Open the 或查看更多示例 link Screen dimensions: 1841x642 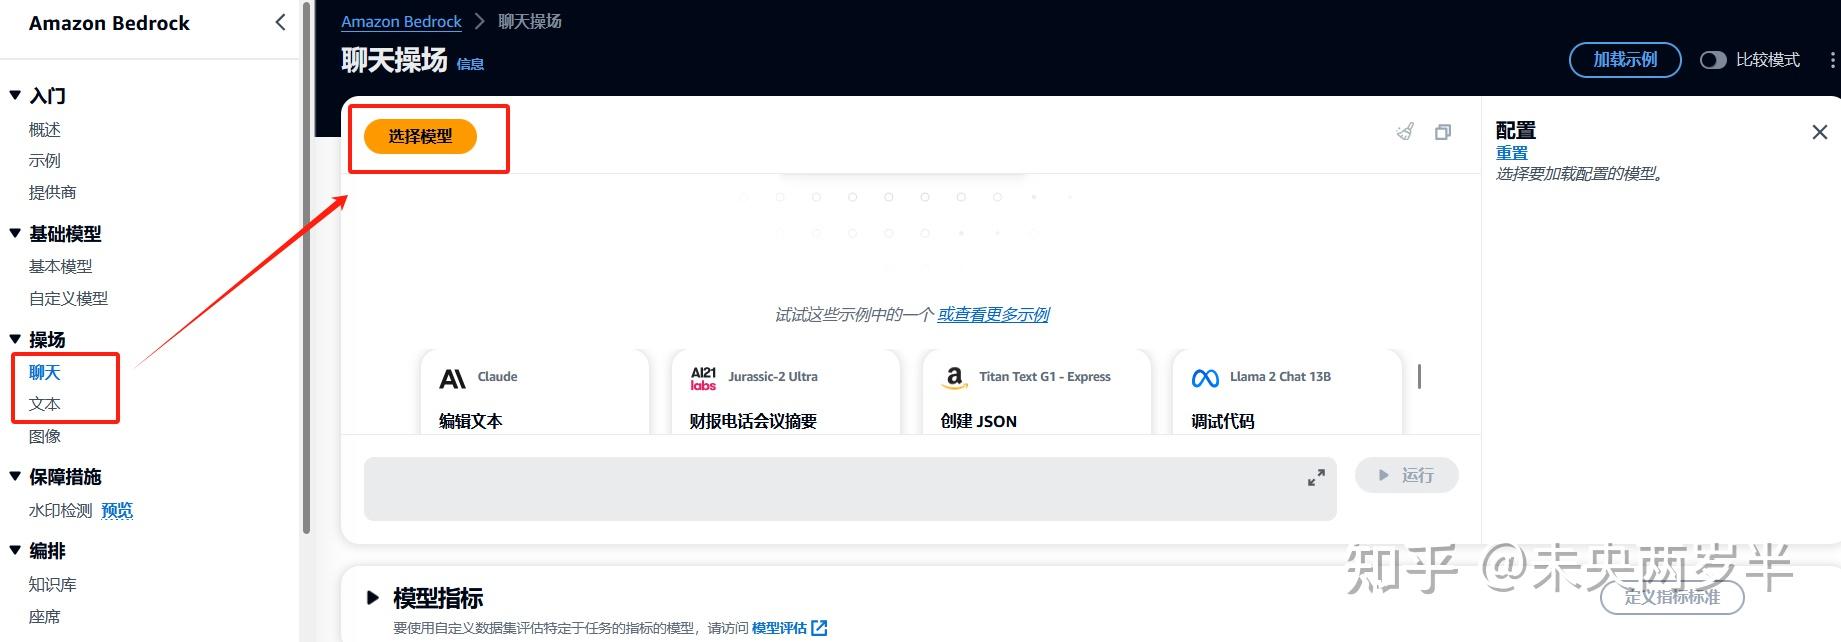tap(993, 314)
